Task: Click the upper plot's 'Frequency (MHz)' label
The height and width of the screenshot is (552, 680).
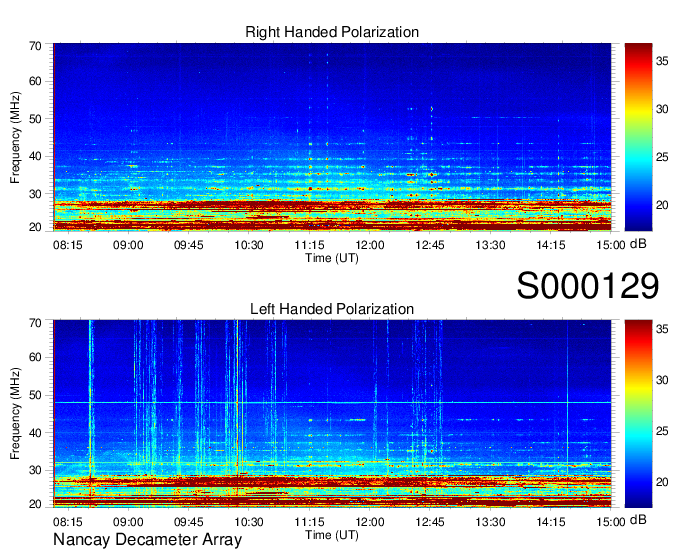Action: pyautogui.click(x=15, y=137)
